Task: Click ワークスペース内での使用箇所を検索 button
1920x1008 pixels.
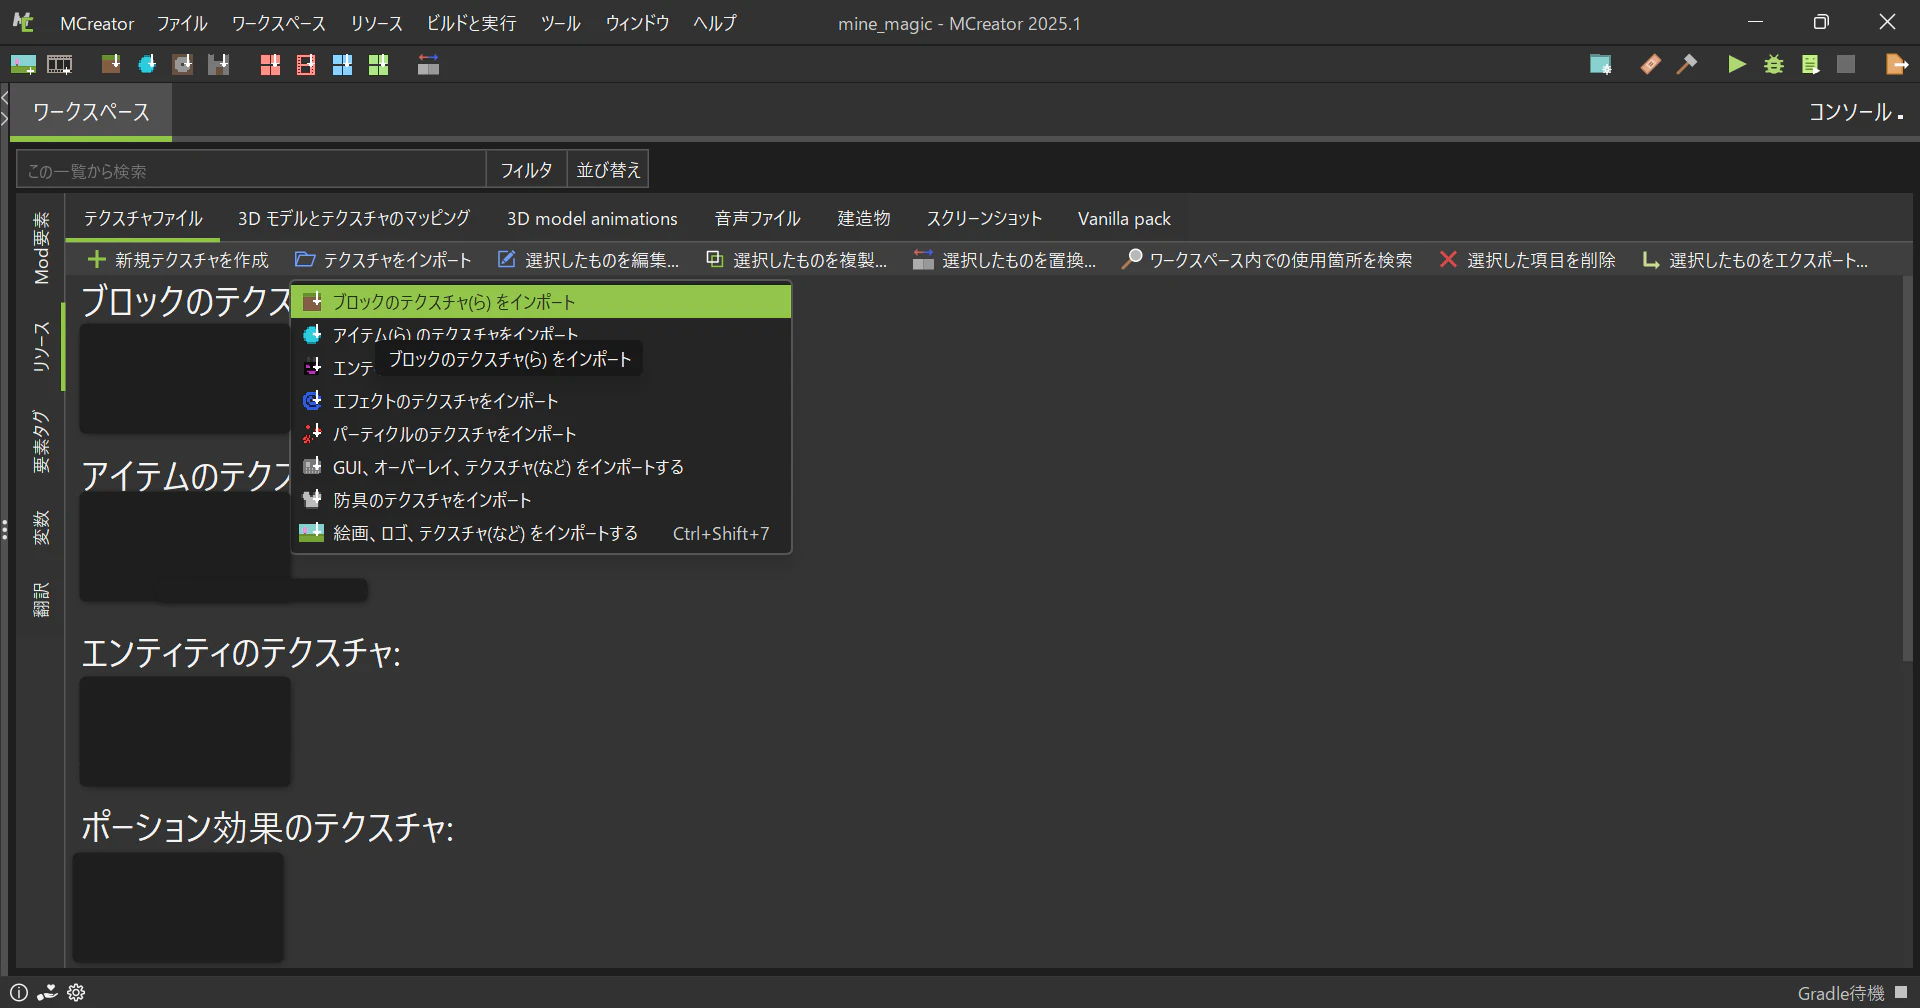Action: 1267,260
